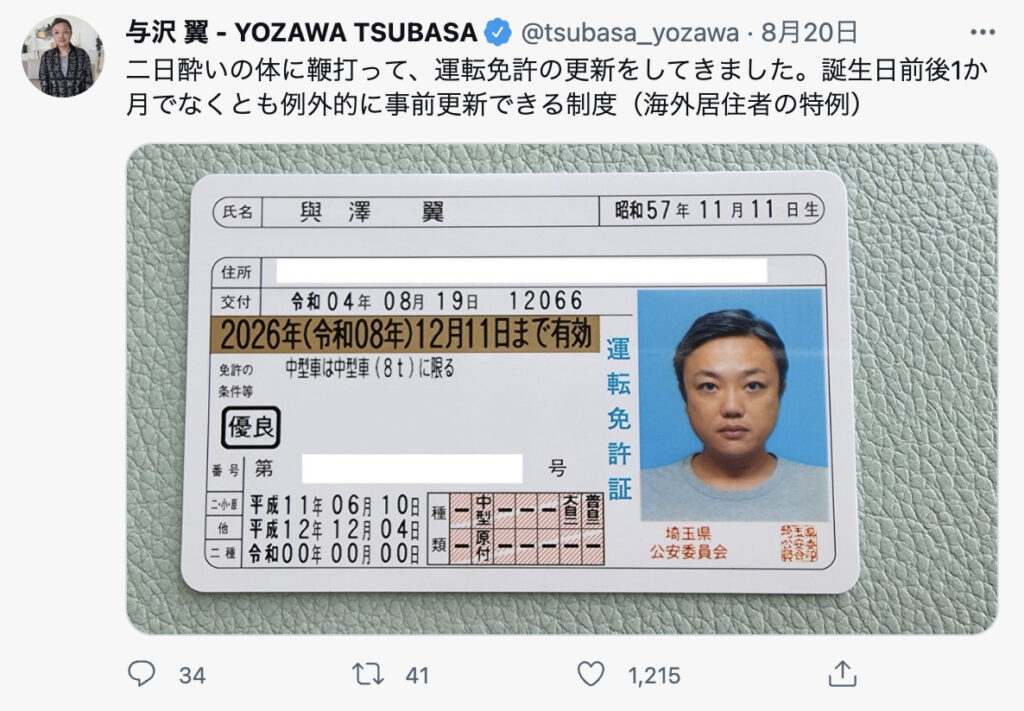Screen dimensions: 1024x711
Task: Click the blue verified badge
Action: tap(498, 32)
